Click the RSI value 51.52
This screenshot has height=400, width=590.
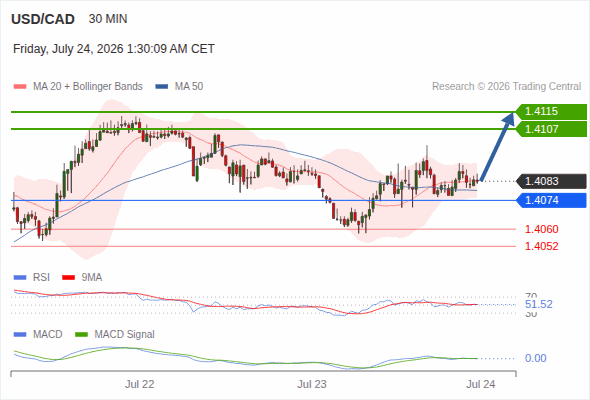539,304
